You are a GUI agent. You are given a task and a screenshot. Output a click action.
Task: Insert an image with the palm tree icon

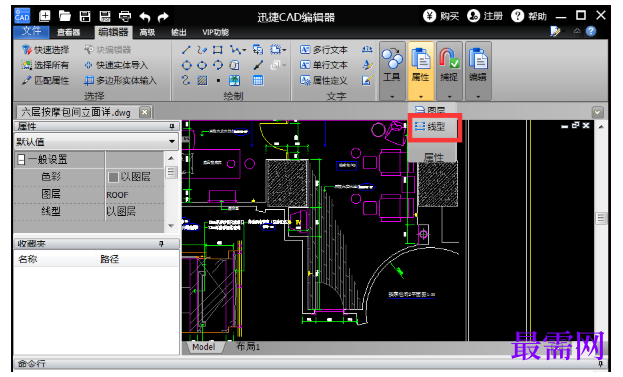(x=234, y=81)
